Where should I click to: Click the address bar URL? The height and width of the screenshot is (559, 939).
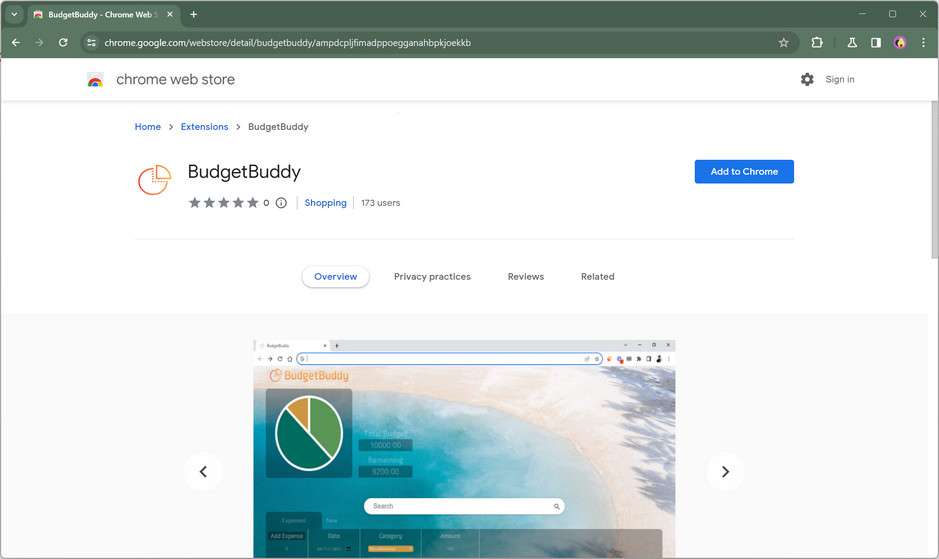click(287, 43)
